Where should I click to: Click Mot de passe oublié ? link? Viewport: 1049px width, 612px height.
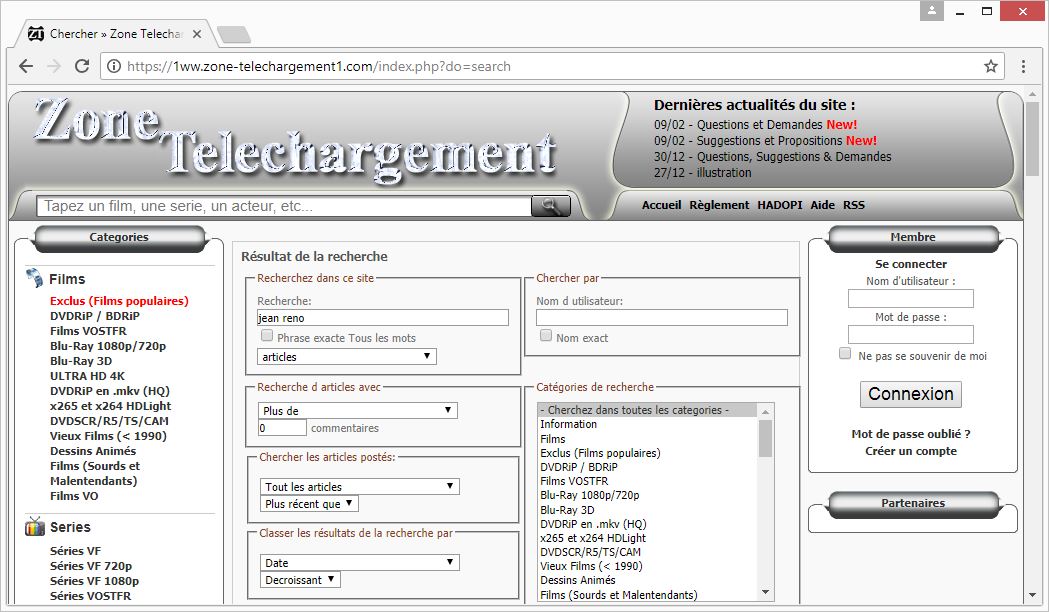(911, 433)
